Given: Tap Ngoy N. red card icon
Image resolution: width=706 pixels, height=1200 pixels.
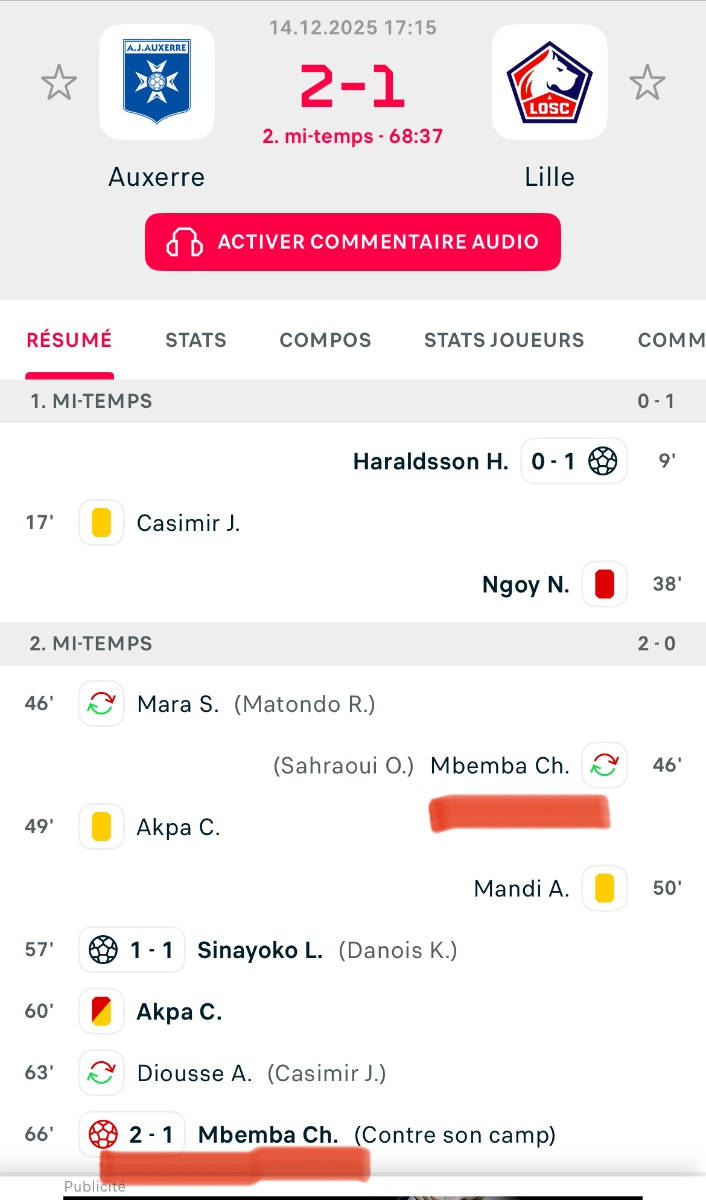Looking at the screenshot, I should tap(603, 585).
